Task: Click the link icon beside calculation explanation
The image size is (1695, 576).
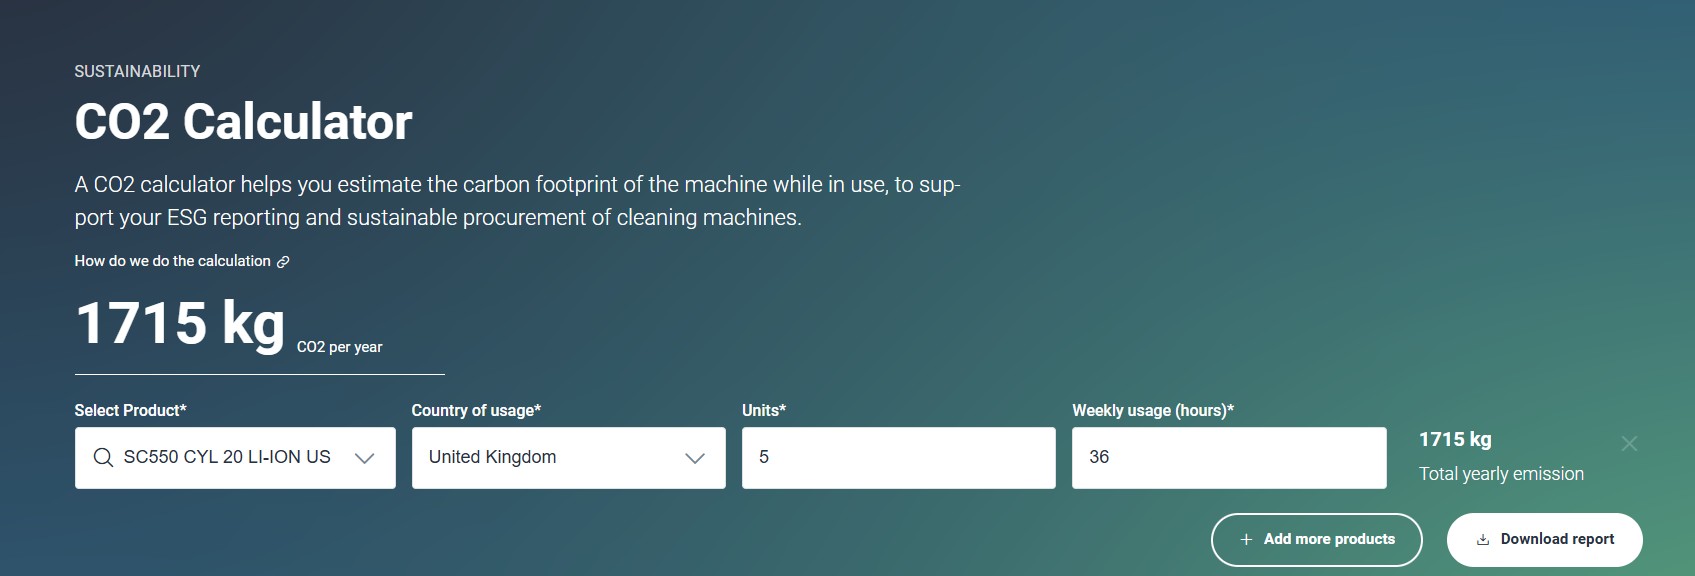Action: (283, 262)
